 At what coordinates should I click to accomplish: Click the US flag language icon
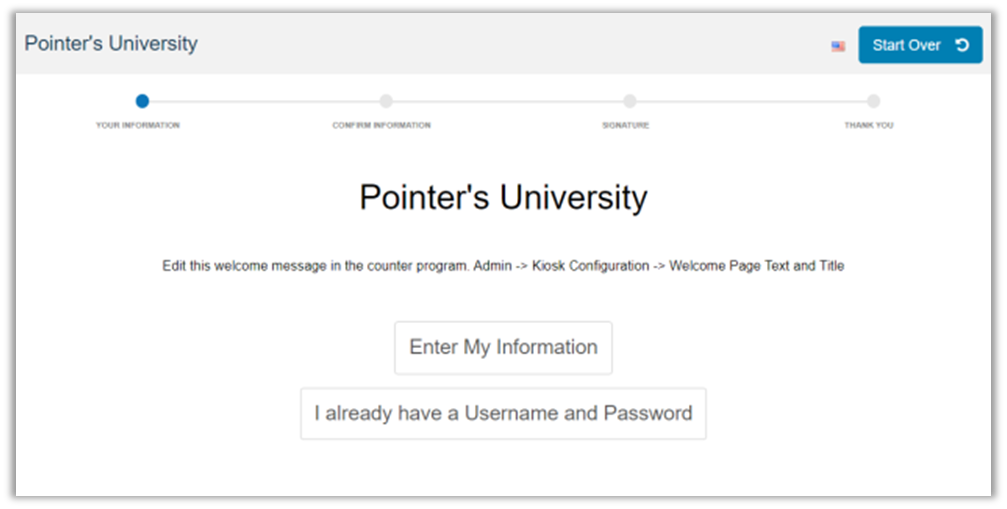(838, 46)
